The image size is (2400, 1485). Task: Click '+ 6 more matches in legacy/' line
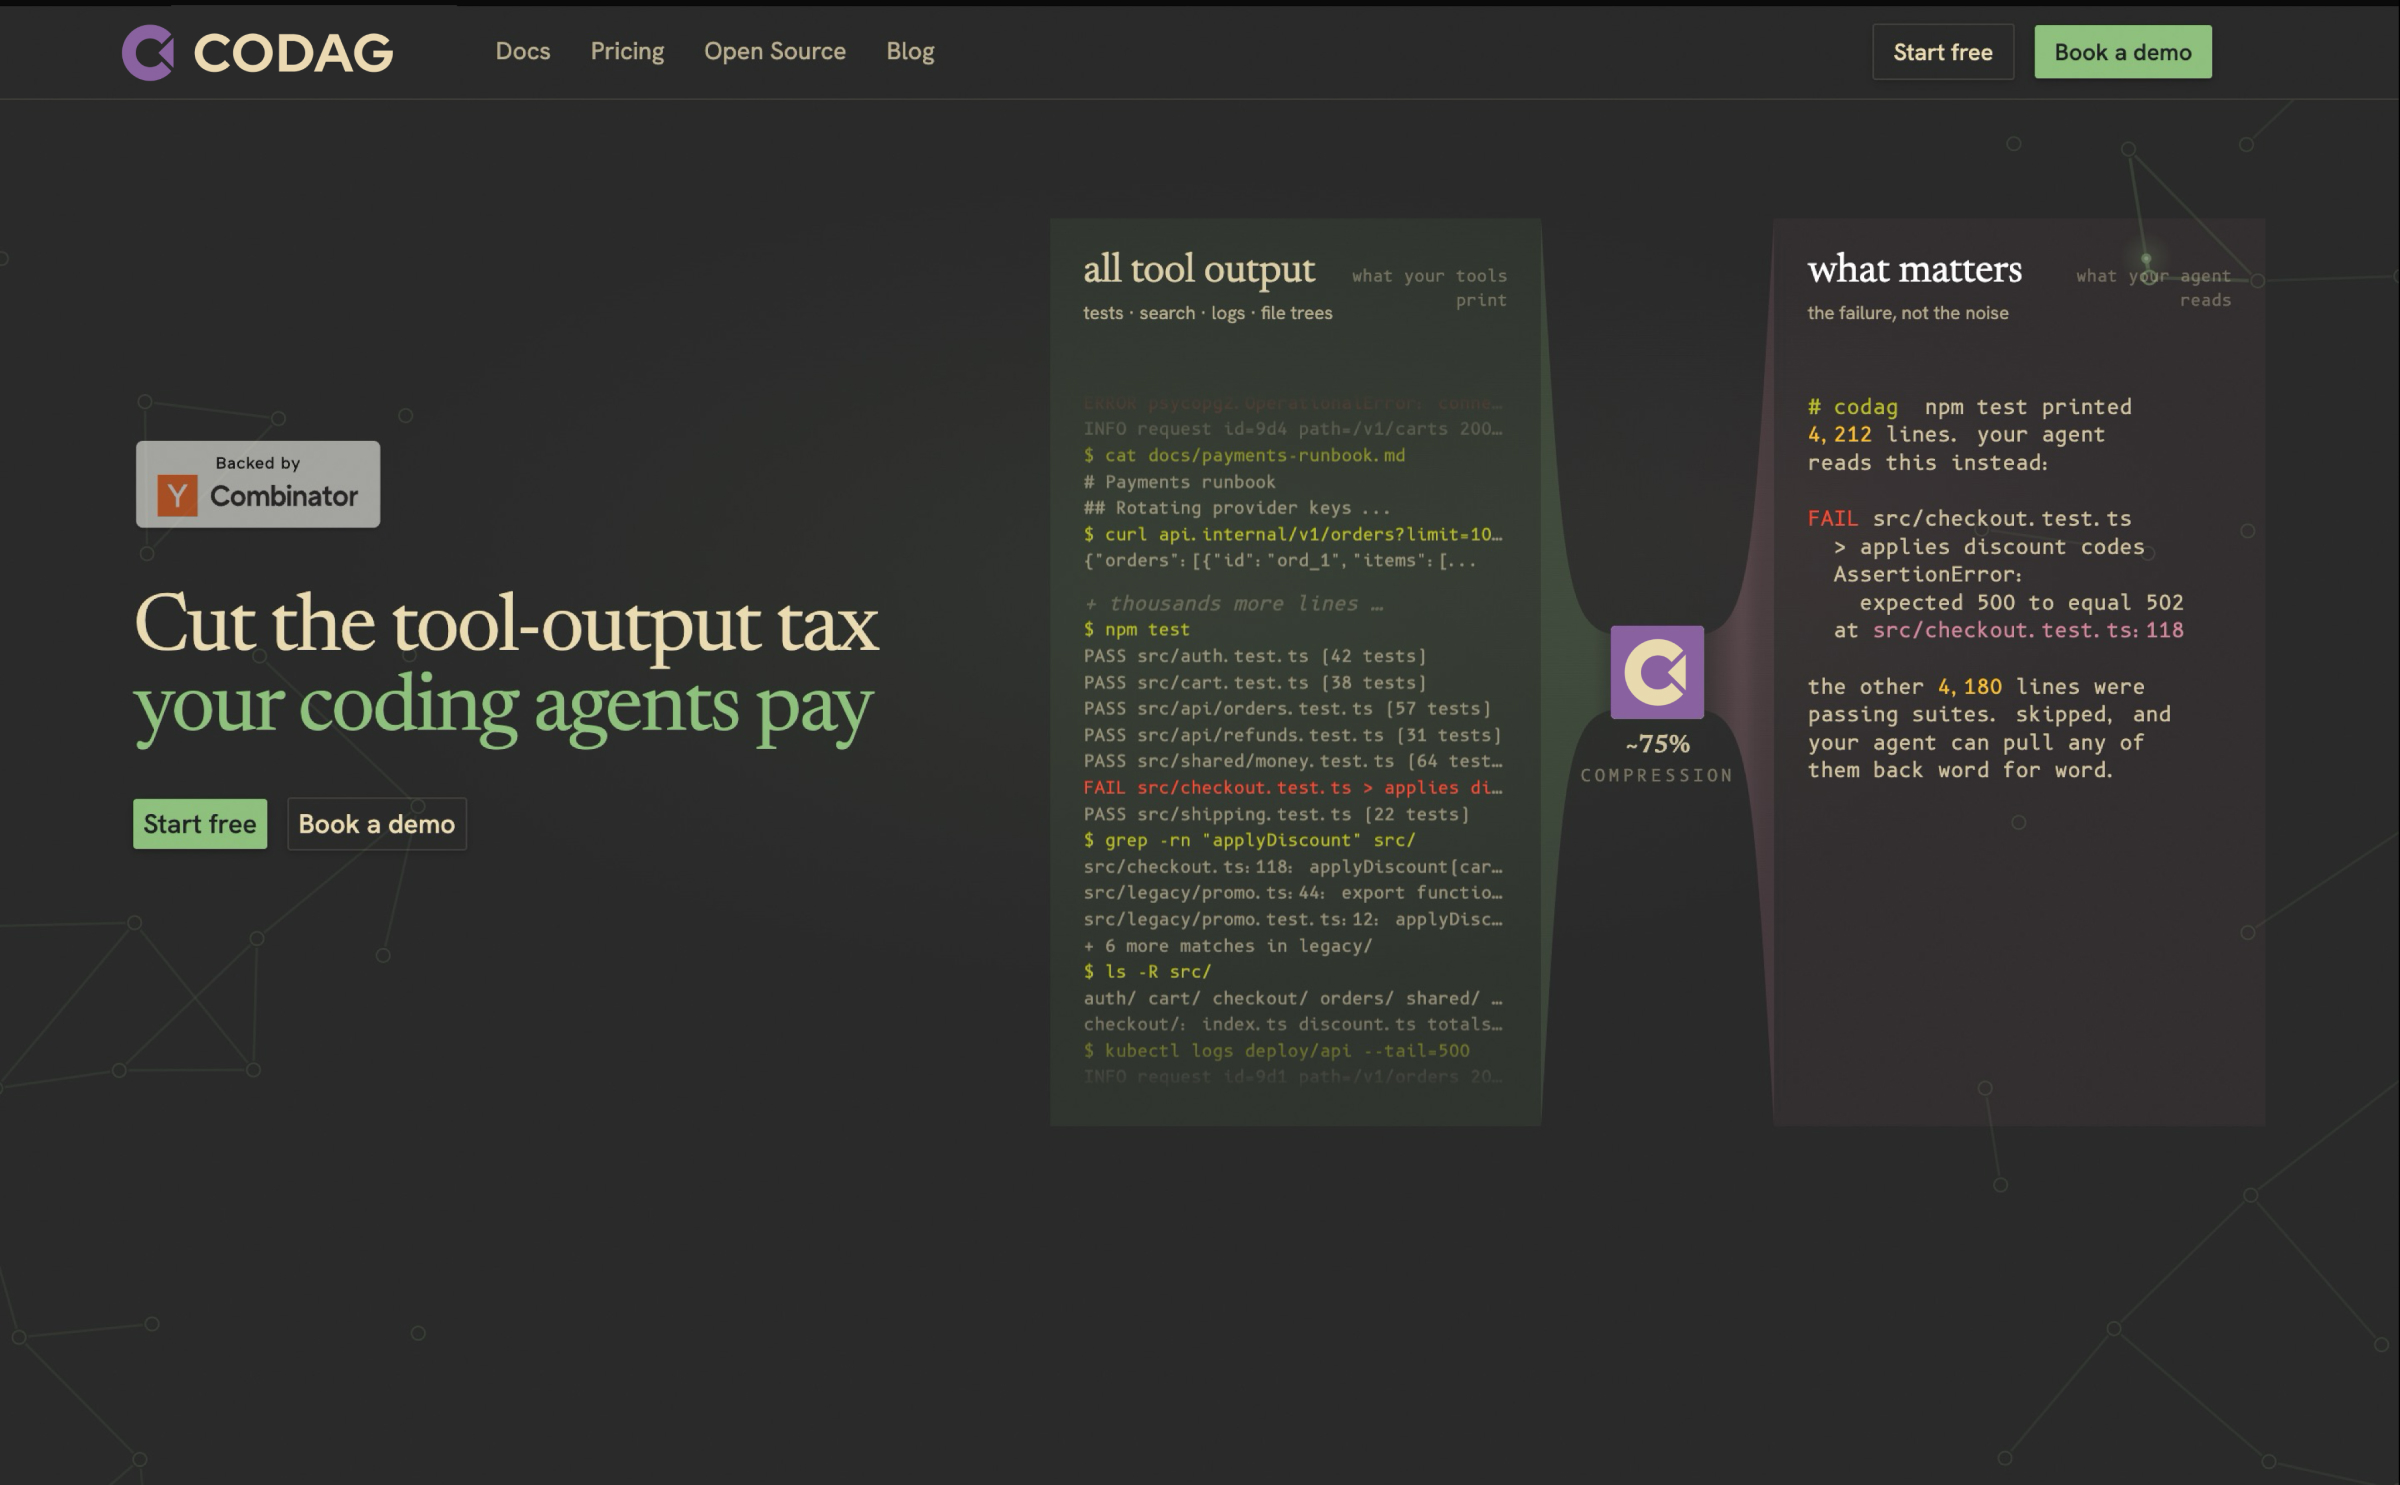[1228, 946]
